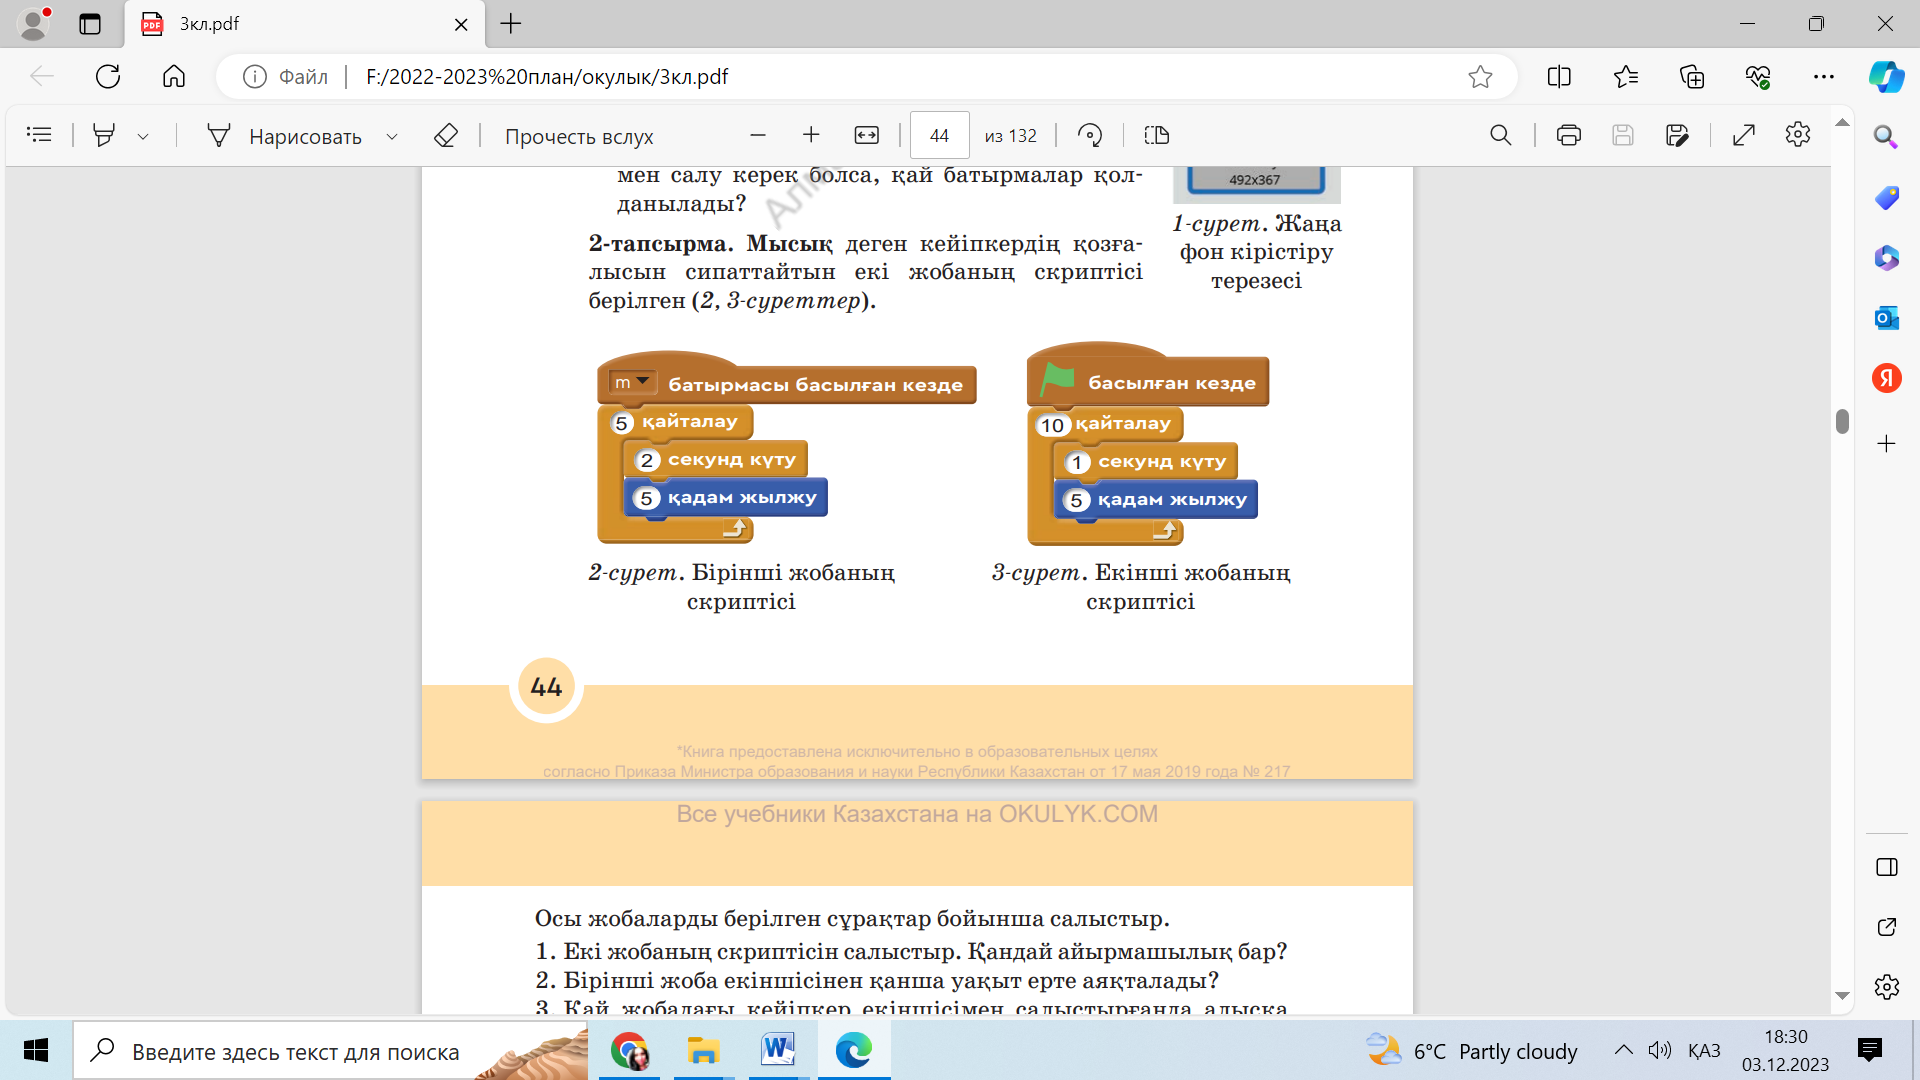Enter full screen PDF view
This screenshot has width=1920, height=1080.
tap(1743, 135)
